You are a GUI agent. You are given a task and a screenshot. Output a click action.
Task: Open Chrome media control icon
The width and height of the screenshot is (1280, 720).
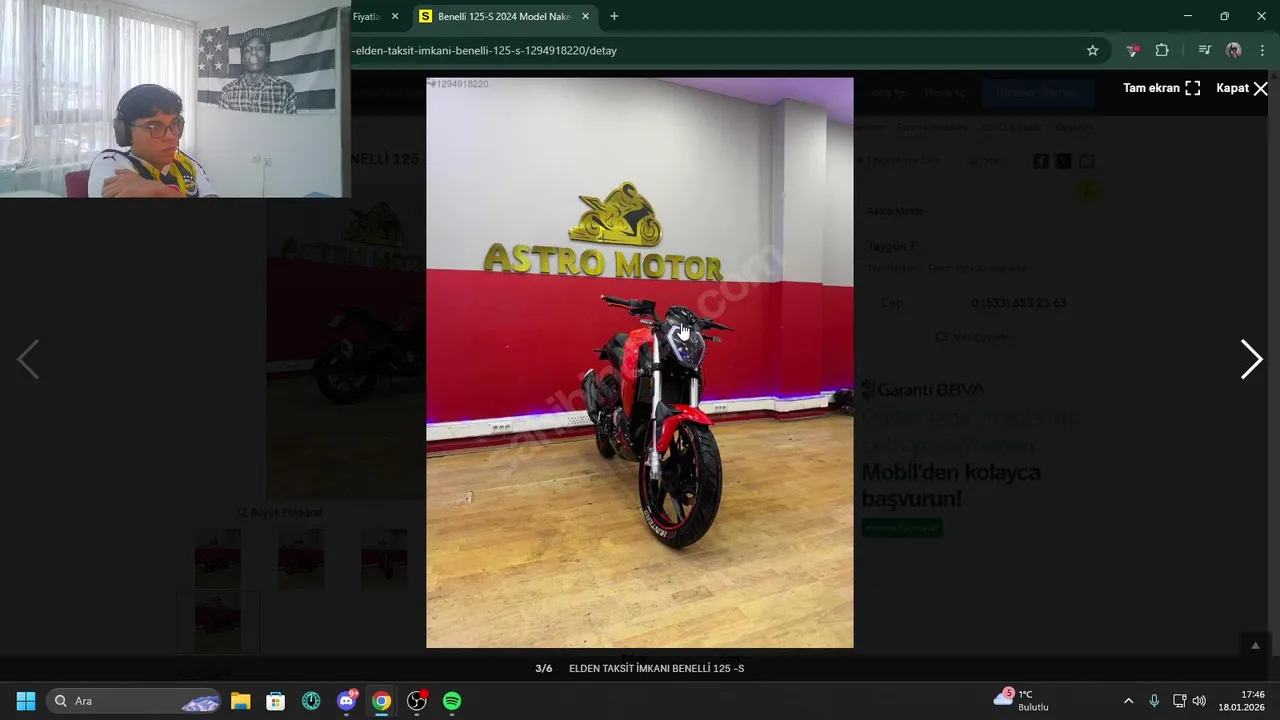tap(1205, 50)
